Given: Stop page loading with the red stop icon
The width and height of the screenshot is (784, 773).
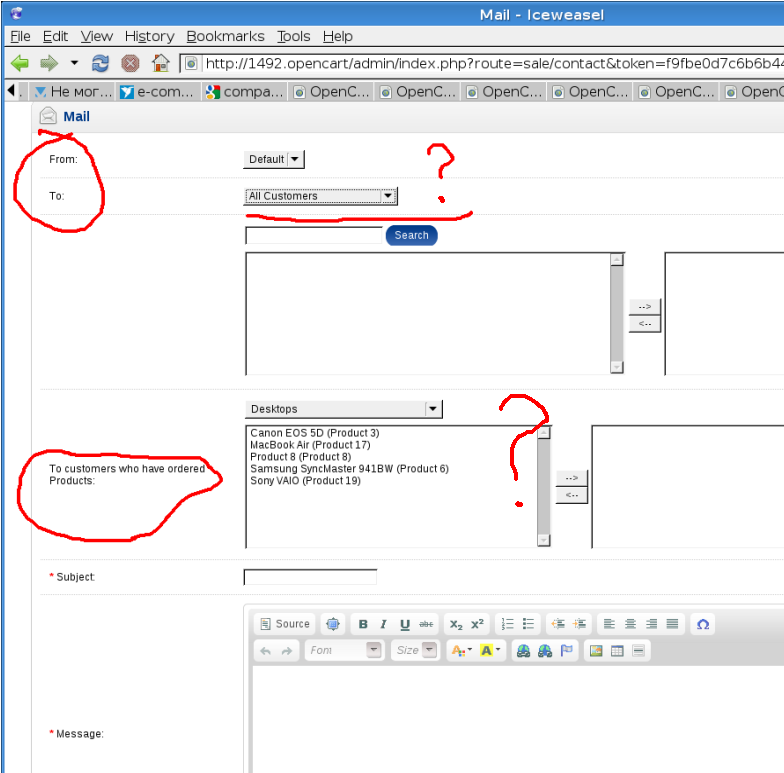Looking at the screenshot, I should (x=130, y=64).
